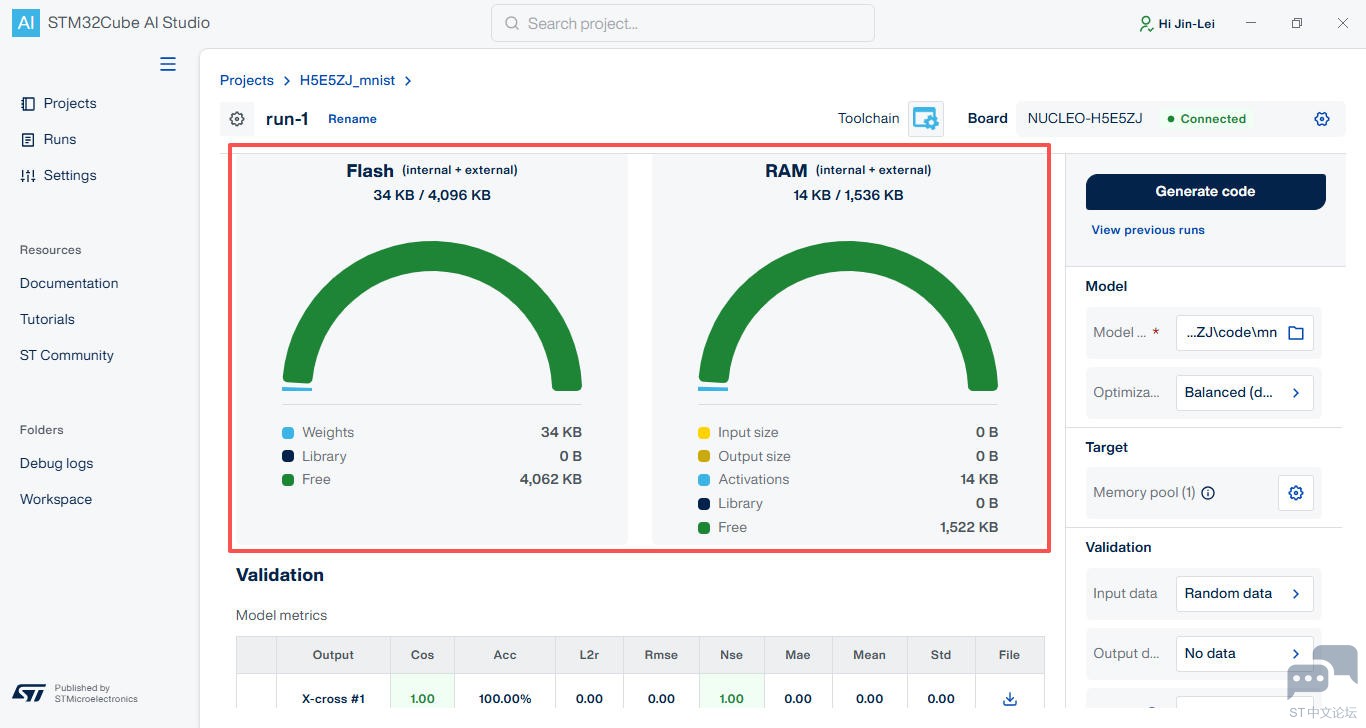The height and width of the screenshot is (728, 1366).
Task: Expand Optimization Balanced dropdown
Action: pos(1244,393)
